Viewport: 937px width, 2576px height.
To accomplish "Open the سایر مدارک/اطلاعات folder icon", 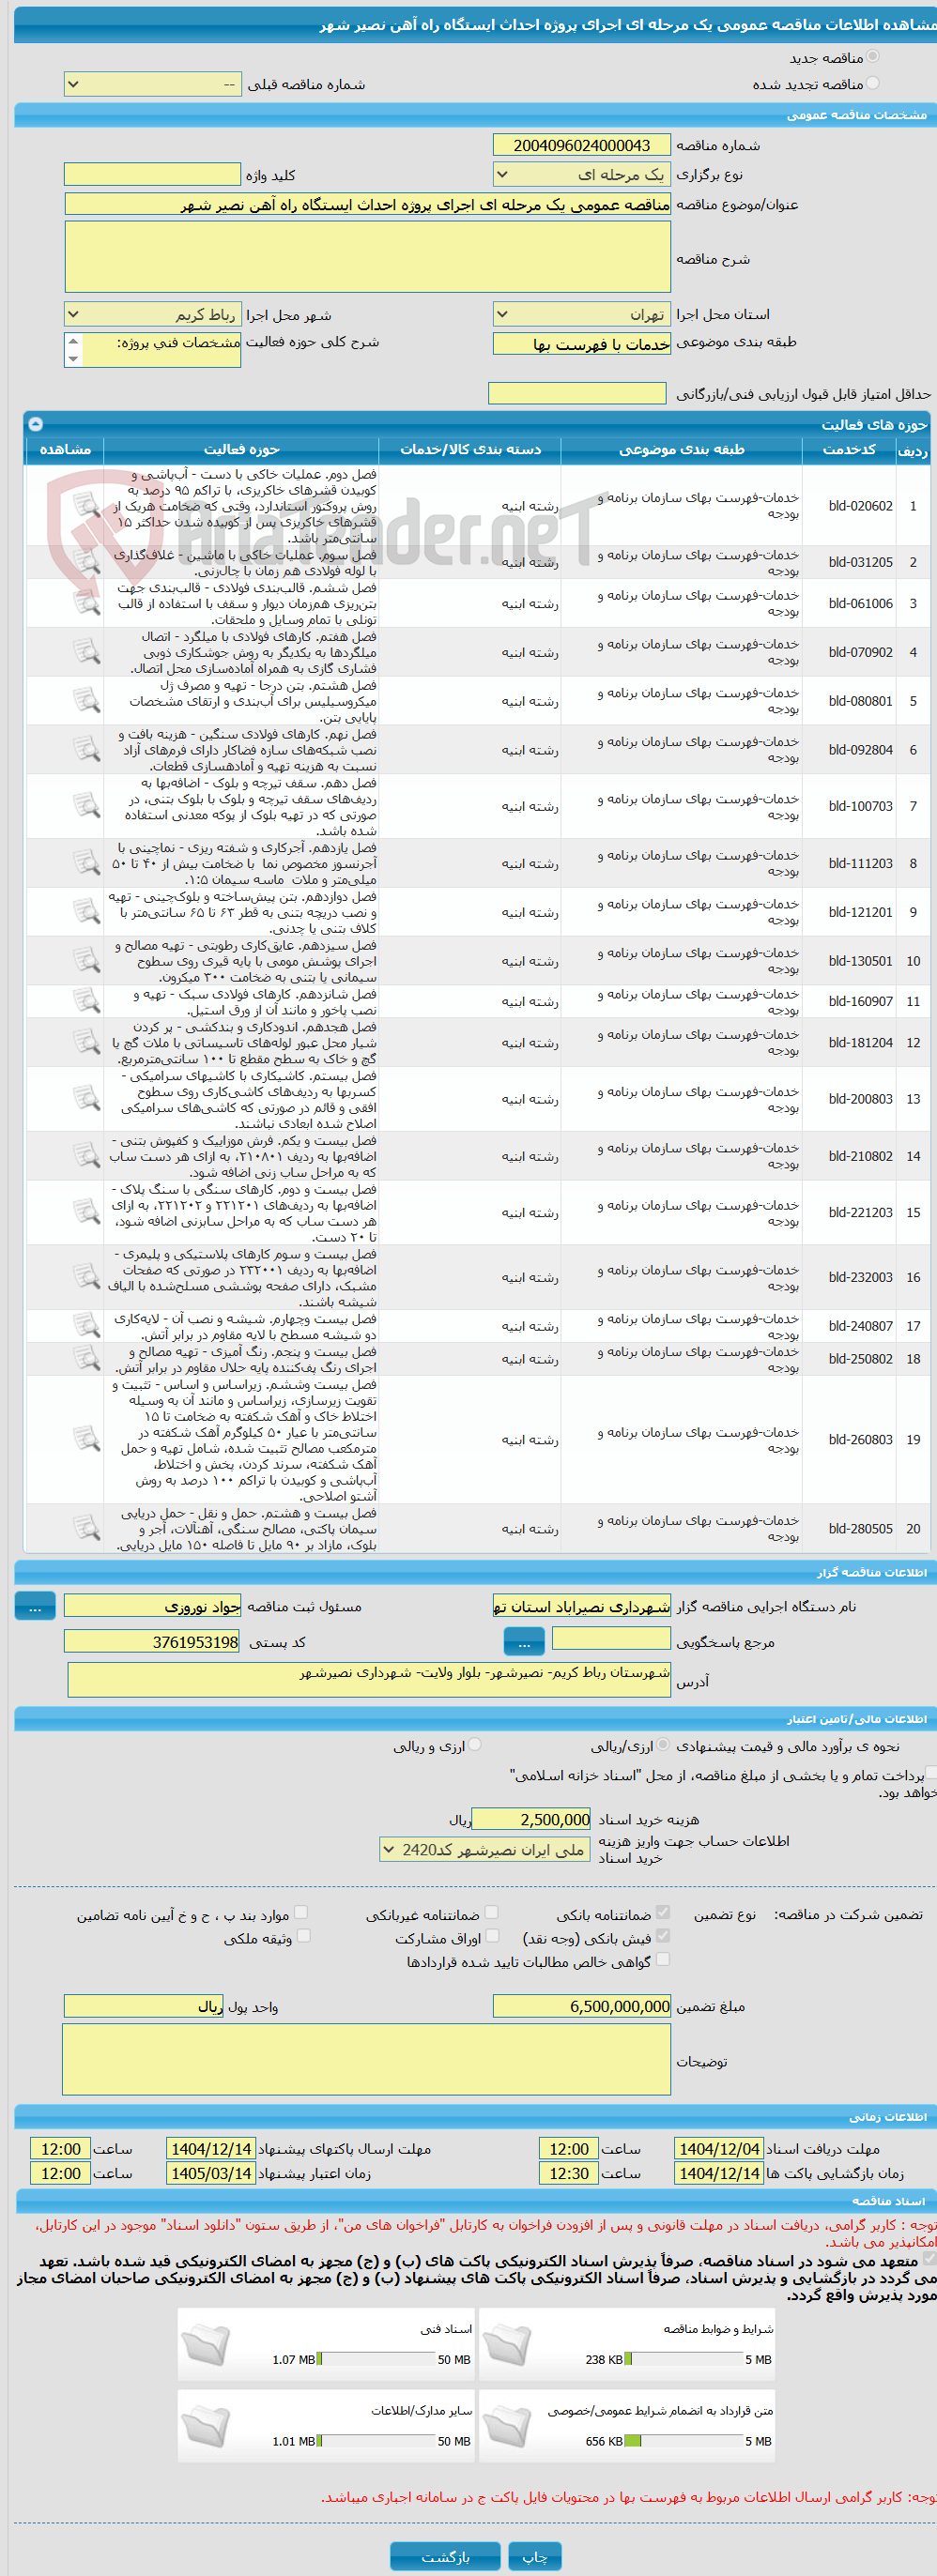I will tap(206, 2427).
